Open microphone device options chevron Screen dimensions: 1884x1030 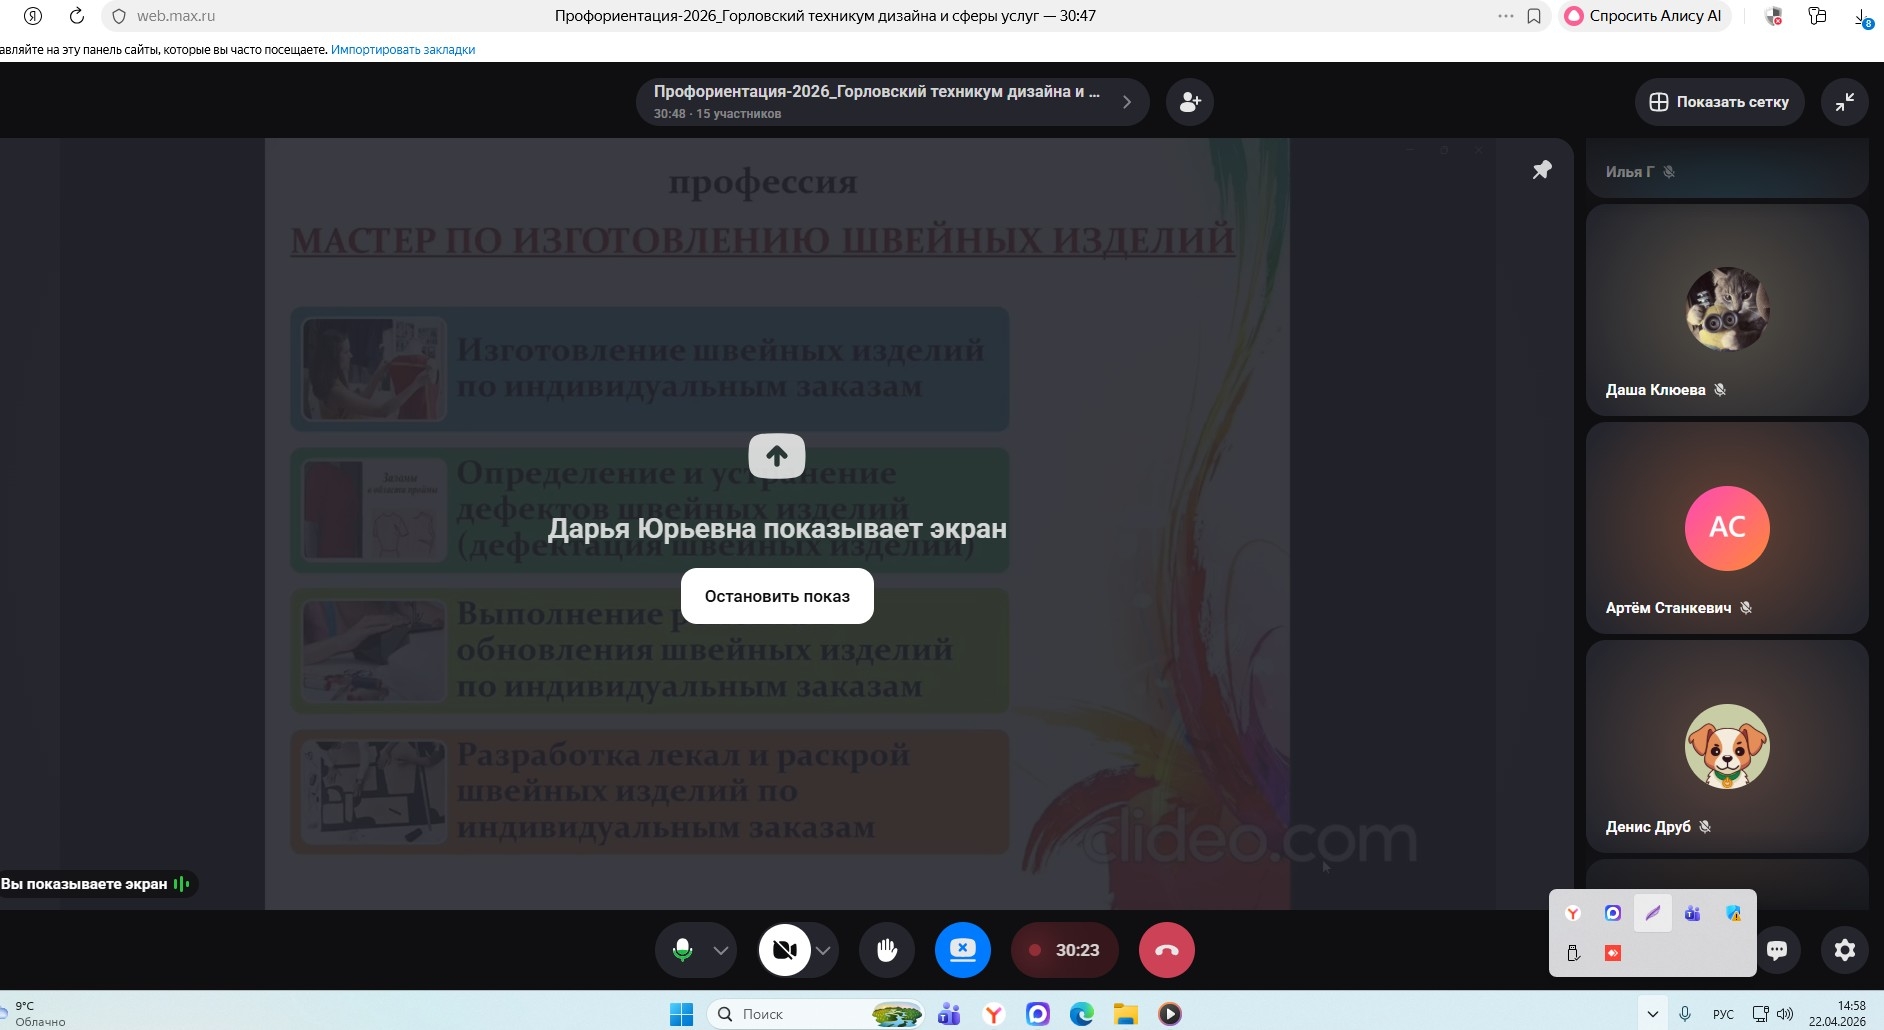click(721, 950)
